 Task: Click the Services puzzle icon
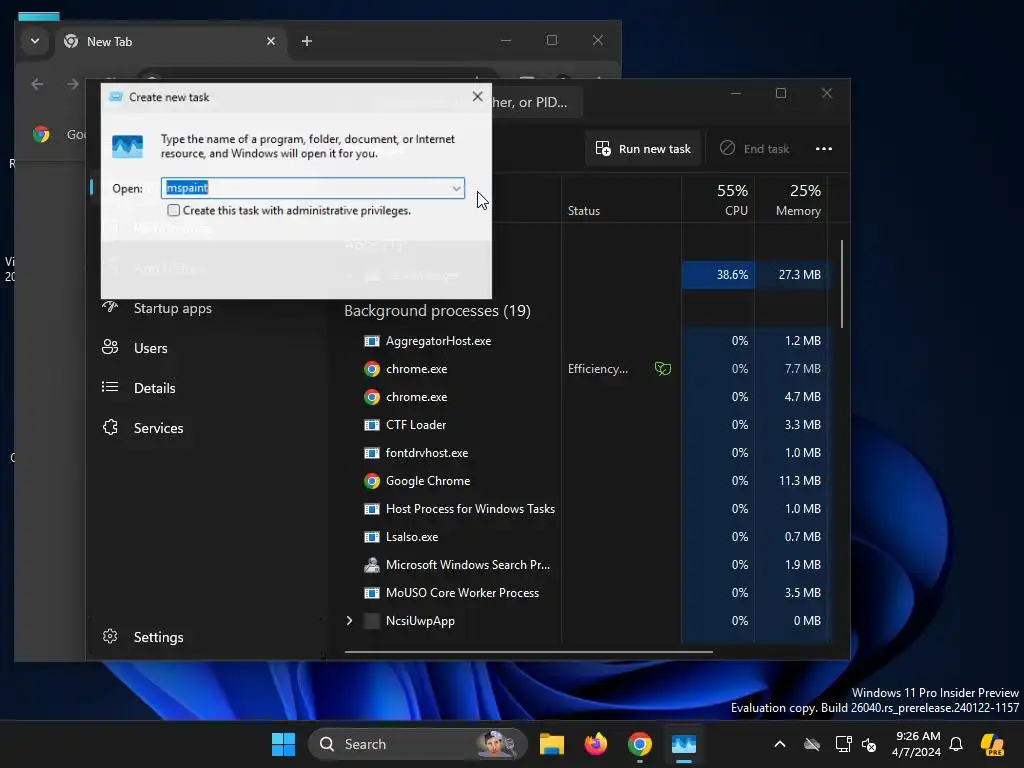pos(110,427)
